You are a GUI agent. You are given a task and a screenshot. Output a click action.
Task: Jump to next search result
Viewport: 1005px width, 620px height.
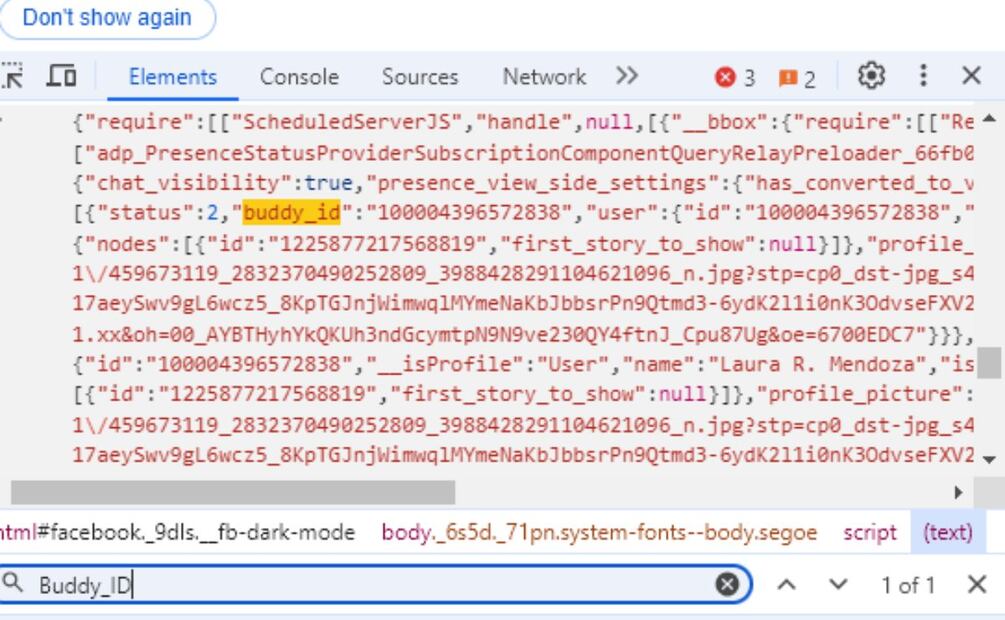pos(838,585)
